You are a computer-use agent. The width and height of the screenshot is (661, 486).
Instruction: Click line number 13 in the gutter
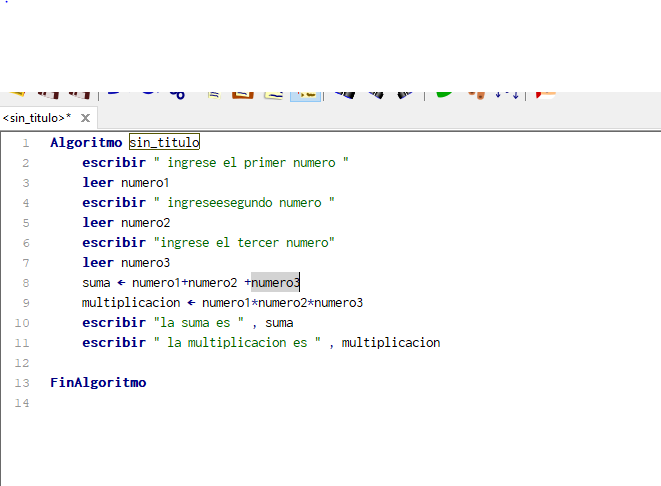pyautogui.click(x=23, y=383)
